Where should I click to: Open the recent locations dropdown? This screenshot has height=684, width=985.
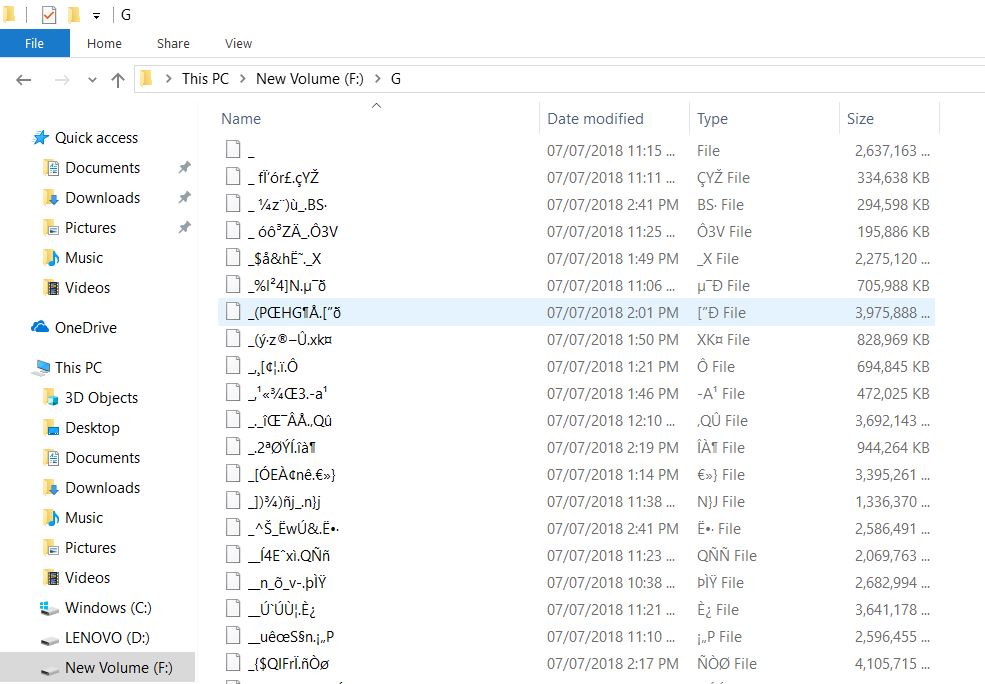pos(92,80)
